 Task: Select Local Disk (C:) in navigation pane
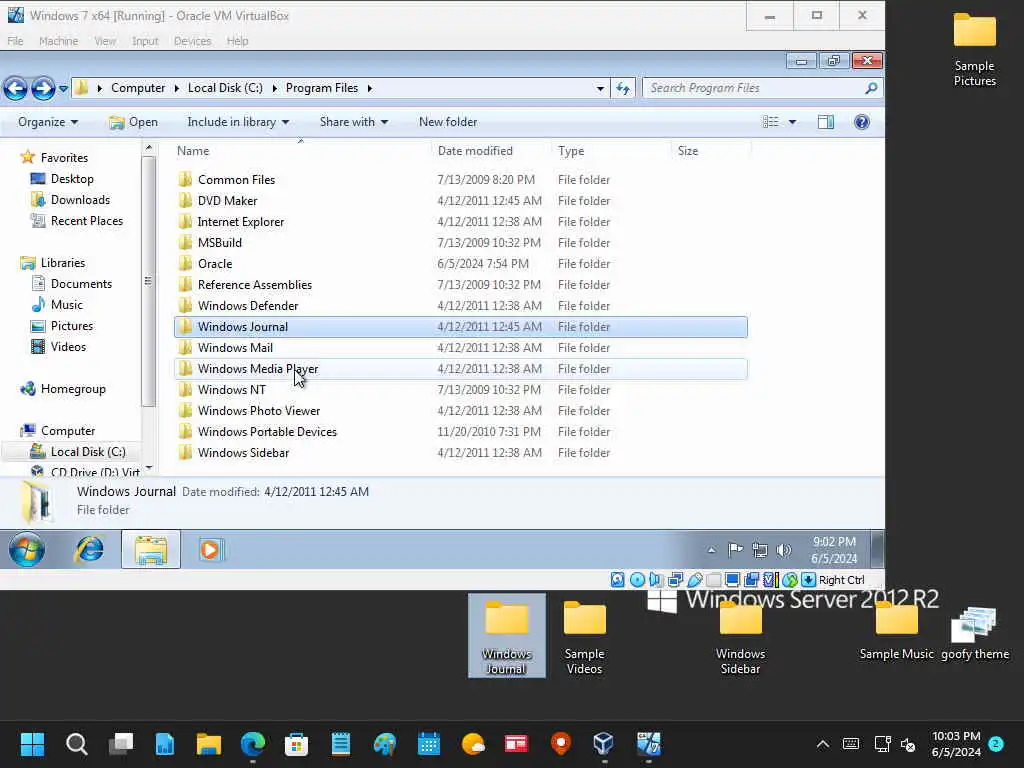point(78,451)
